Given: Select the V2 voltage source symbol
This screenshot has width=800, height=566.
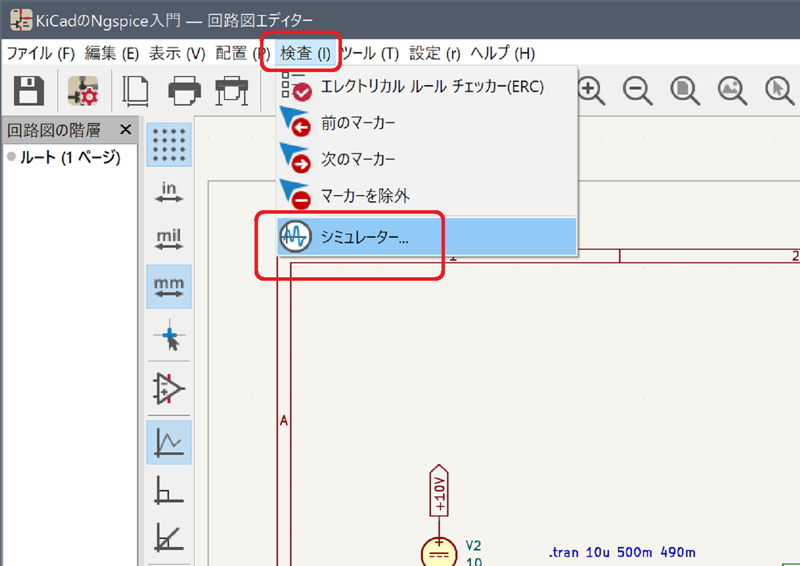Looking at the screenshot, I should [x=439, y=552].
